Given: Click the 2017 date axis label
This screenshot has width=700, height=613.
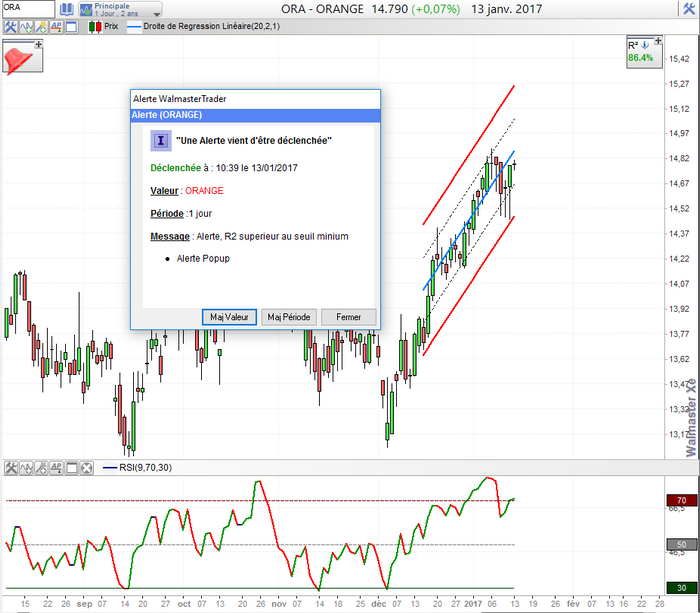Looking at the screenshot, I should 473,604.
